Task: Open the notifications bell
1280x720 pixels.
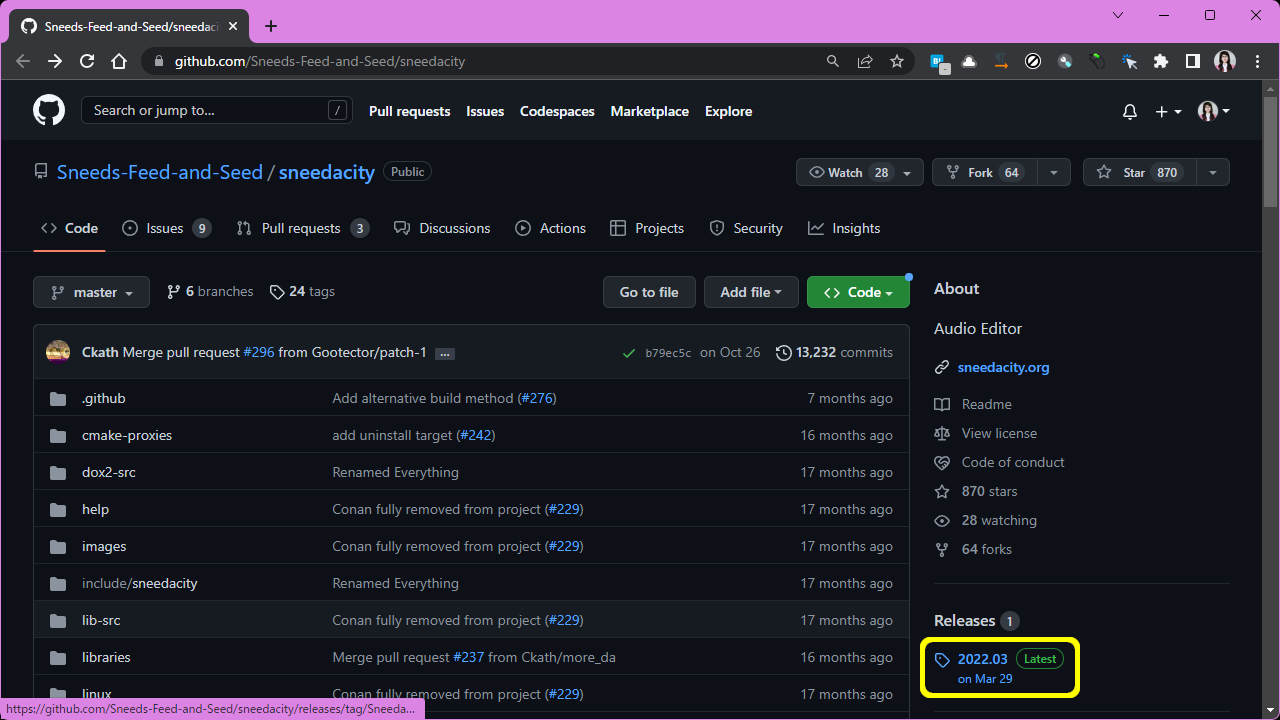Action: pos(1130,112)
